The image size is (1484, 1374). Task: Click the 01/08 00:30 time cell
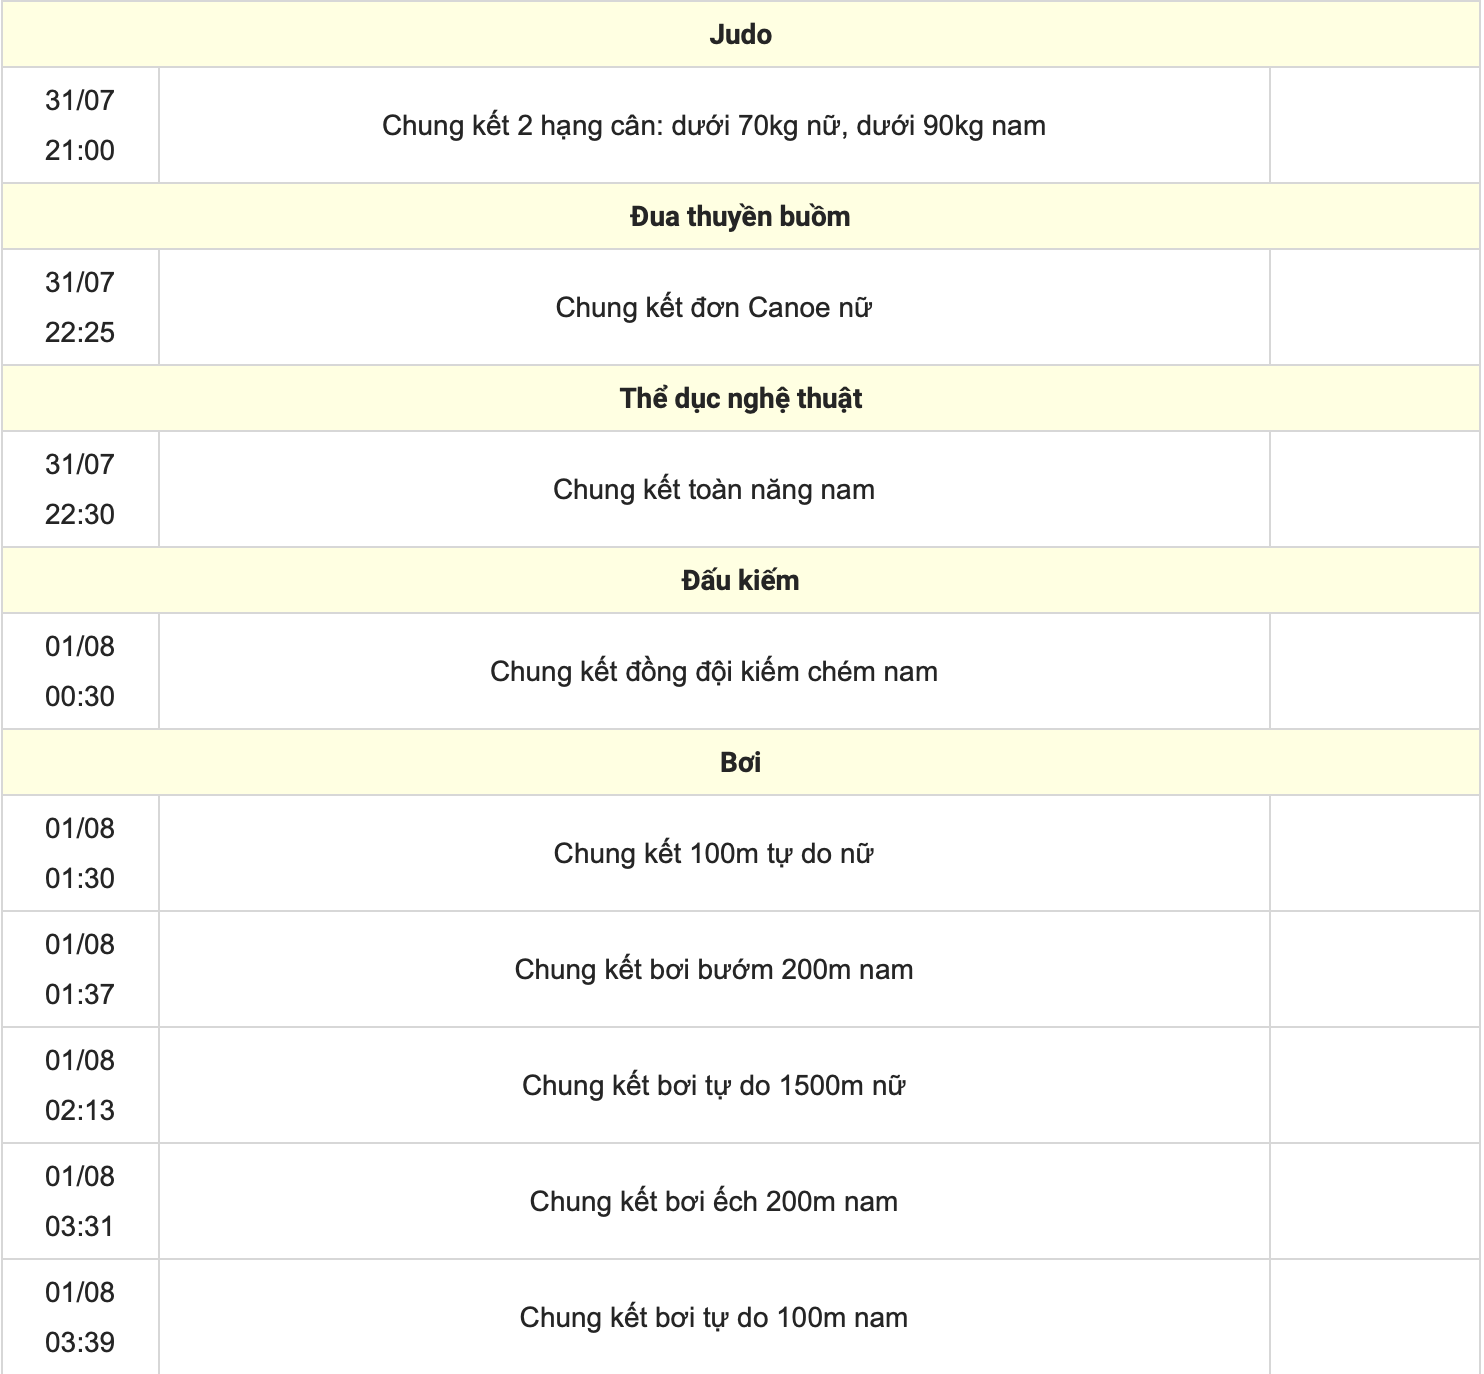coord(80,672)
